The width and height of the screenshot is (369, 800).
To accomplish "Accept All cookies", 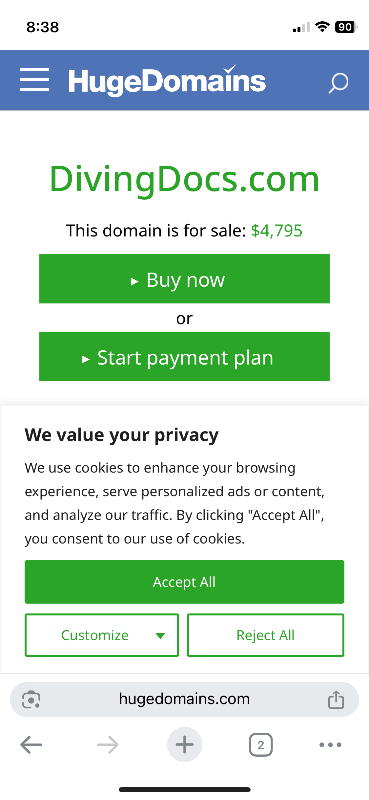I will (x=184, y=582).
